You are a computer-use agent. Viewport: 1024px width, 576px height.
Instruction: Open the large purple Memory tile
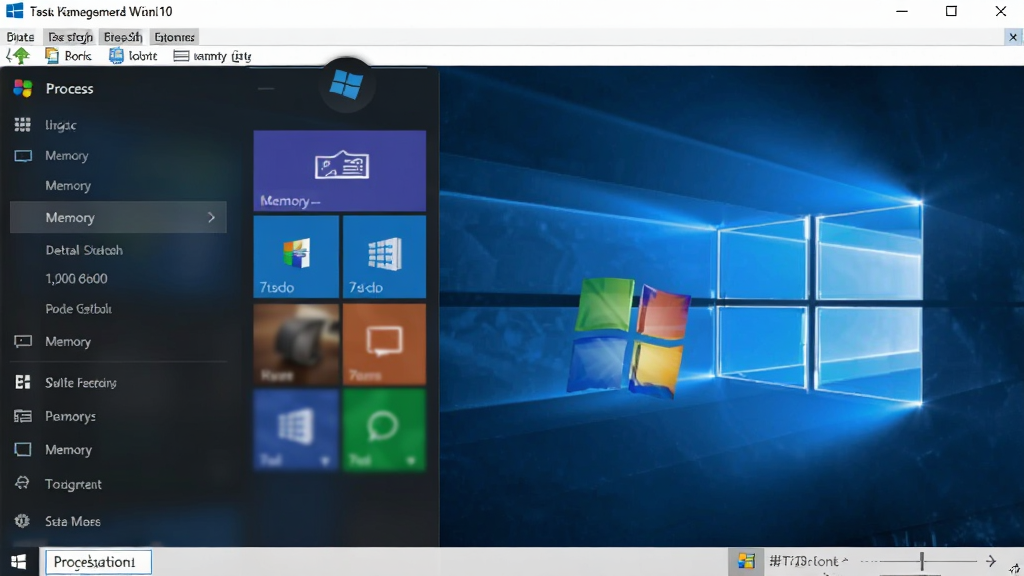click(x=340, y=170)
